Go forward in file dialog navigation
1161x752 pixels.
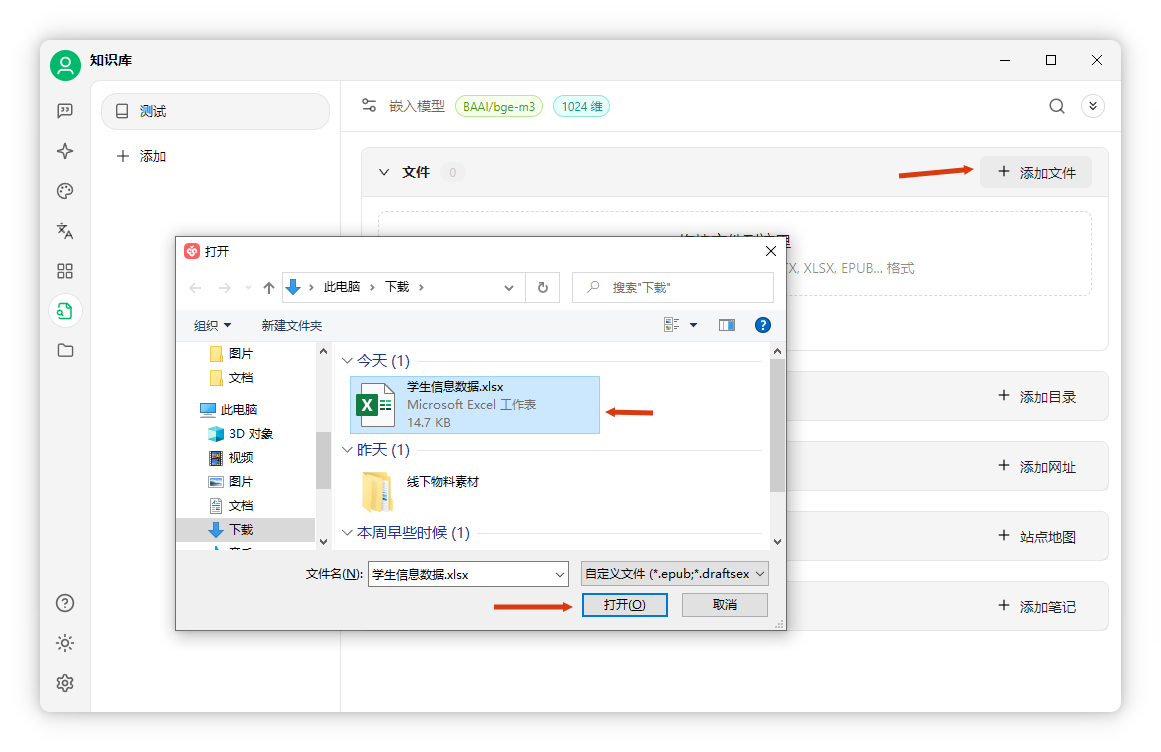(224, 288)
